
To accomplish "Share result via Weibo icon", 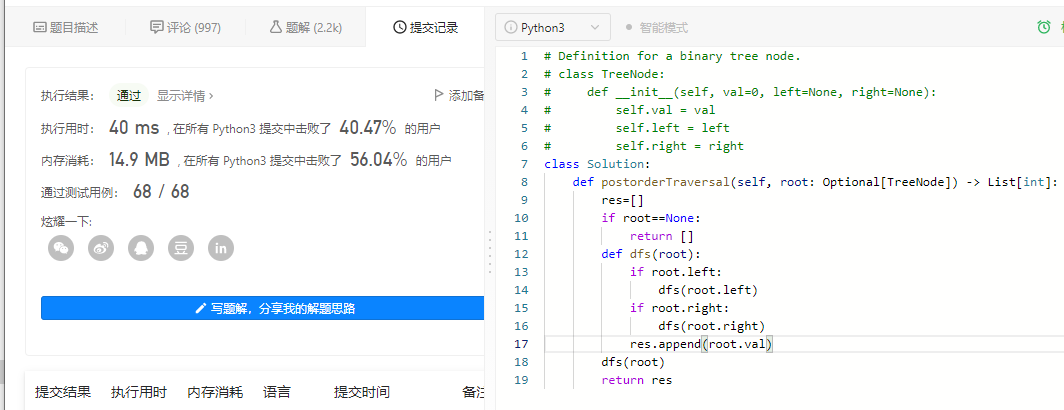I will (101, 248).
